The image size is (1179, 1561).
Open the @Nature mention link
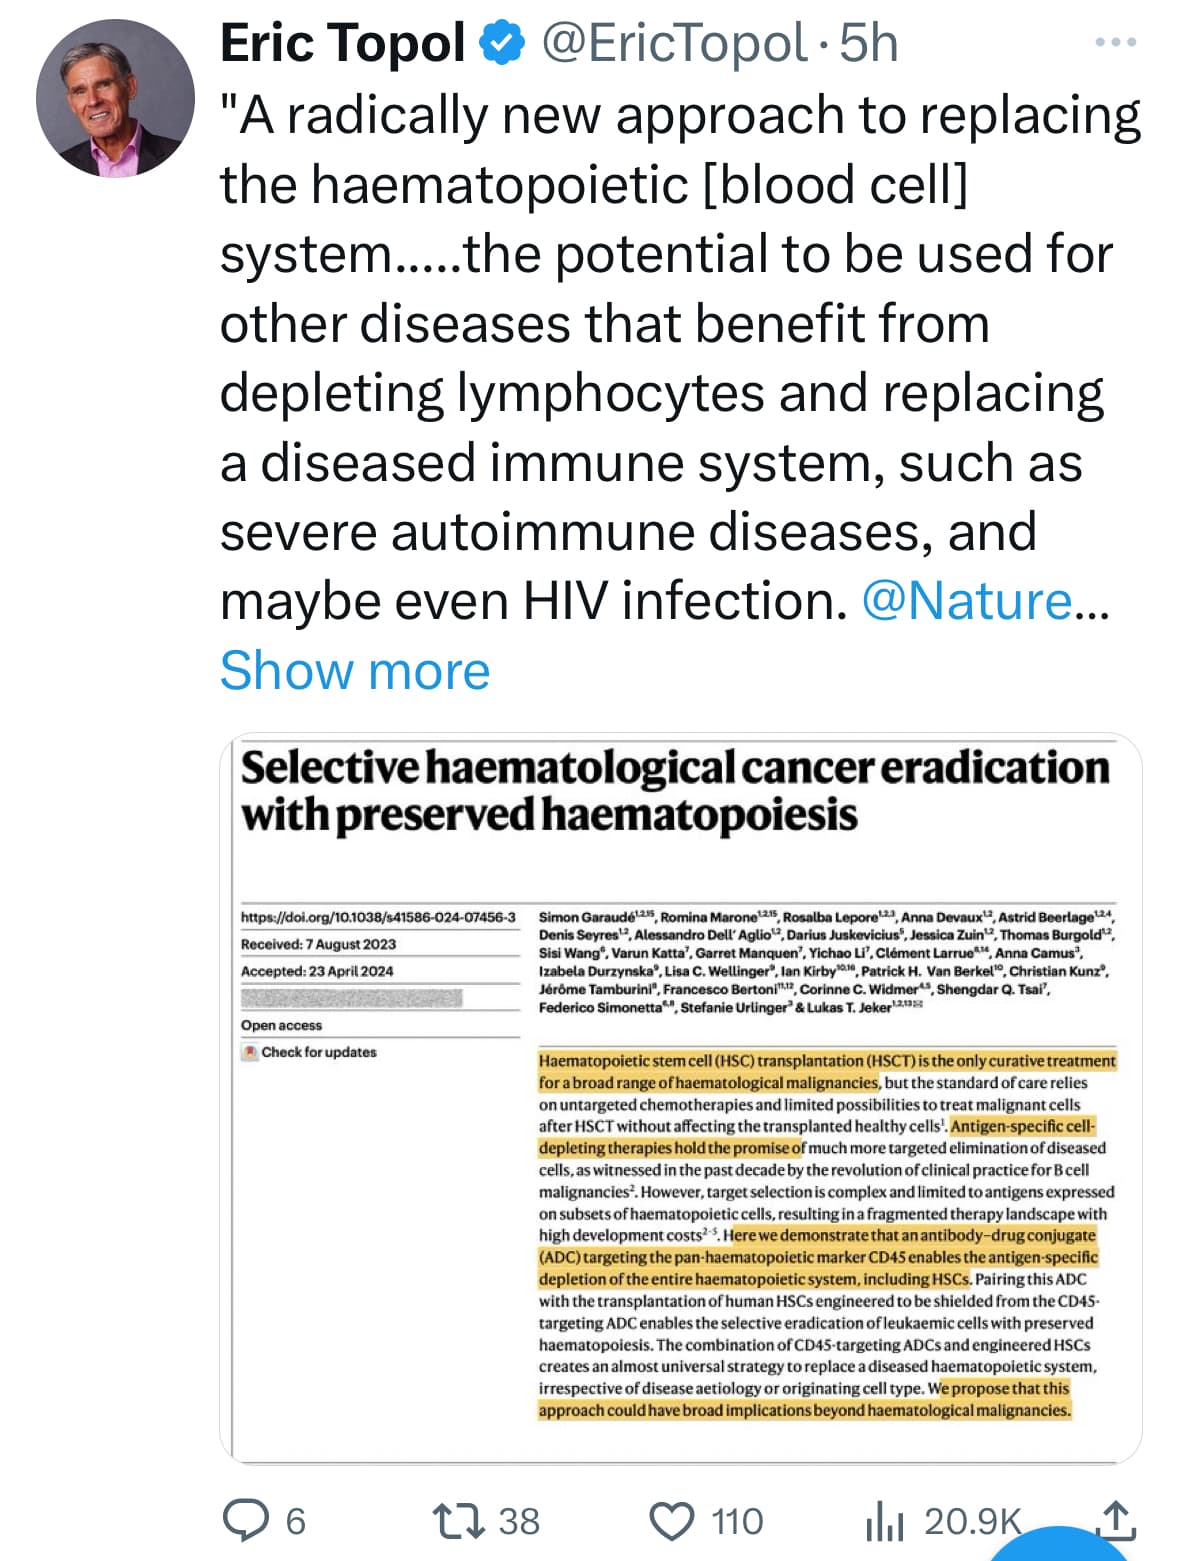pos(967,601)
